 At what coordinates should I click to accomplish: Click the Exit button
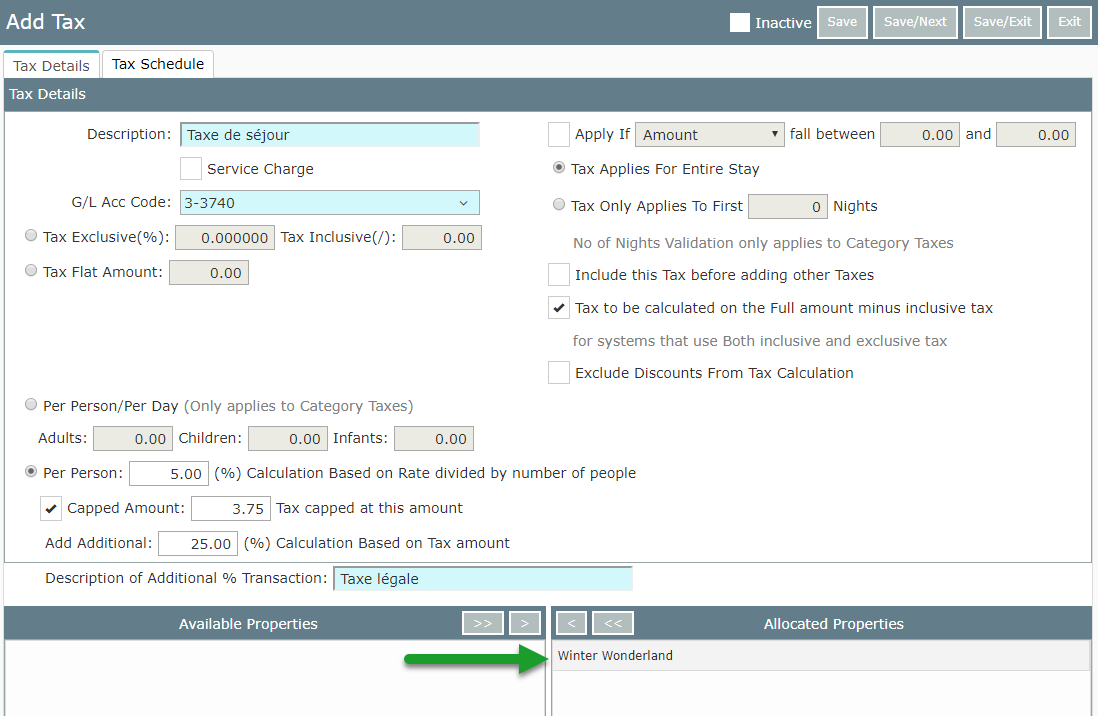[1069, 22]
